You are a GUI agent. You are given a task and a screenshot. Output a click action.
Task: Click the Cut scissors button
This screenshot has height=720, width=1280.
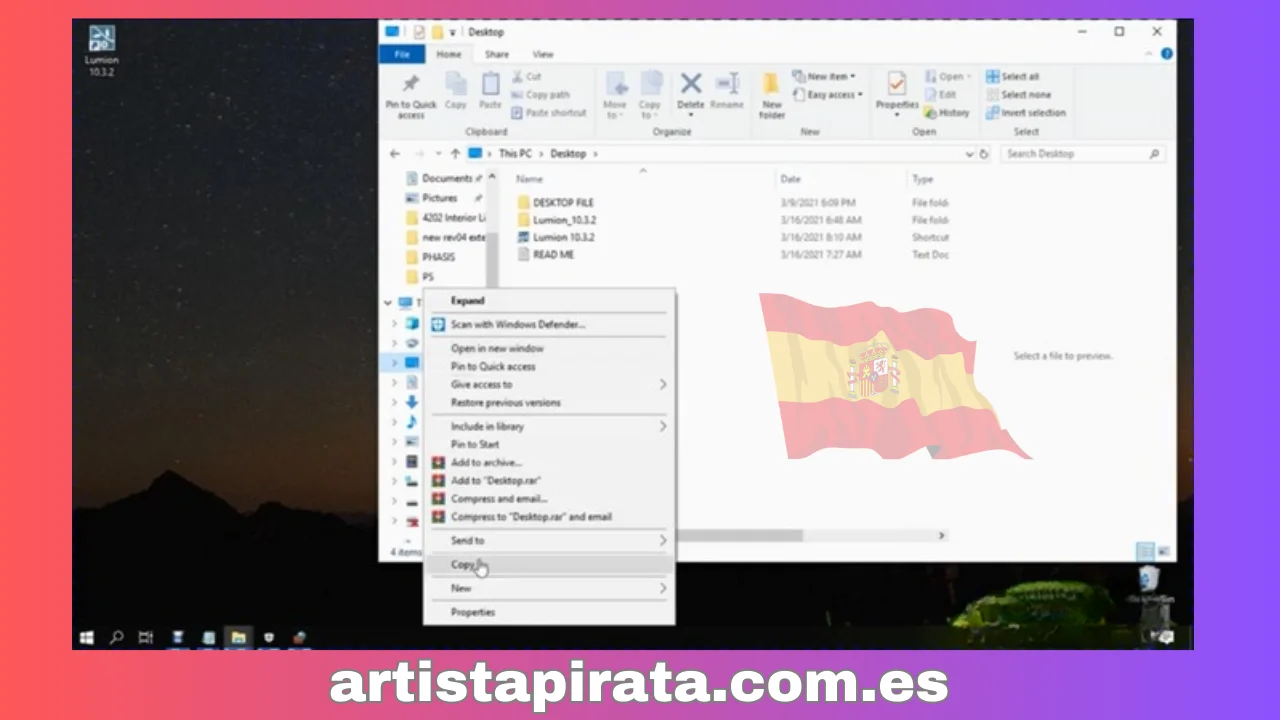tap(526, 77)
